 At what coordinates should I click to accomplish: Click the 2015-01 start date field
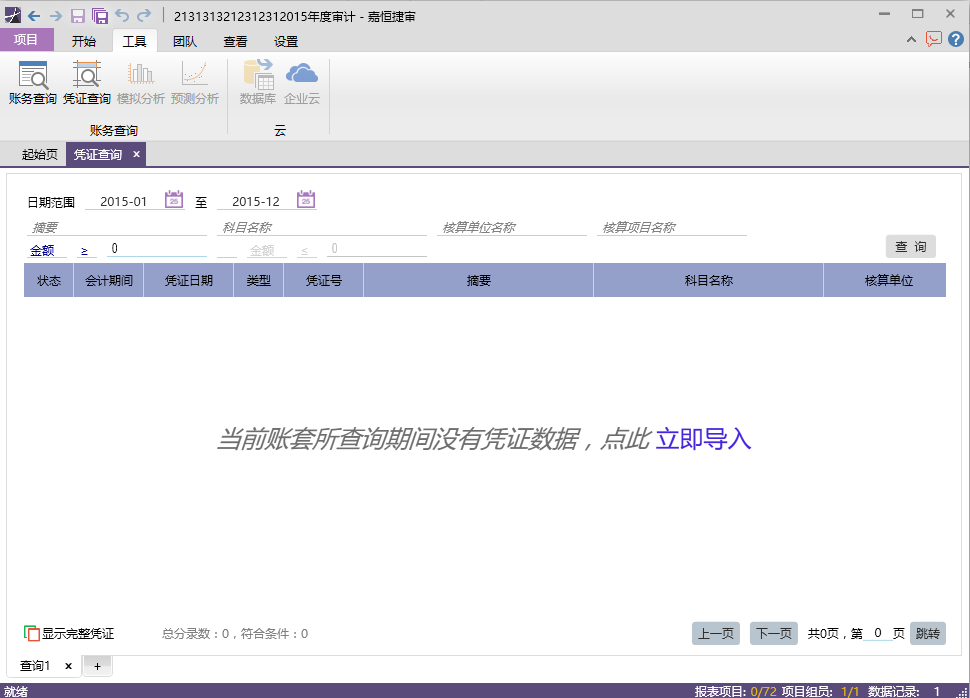[124, 201]
